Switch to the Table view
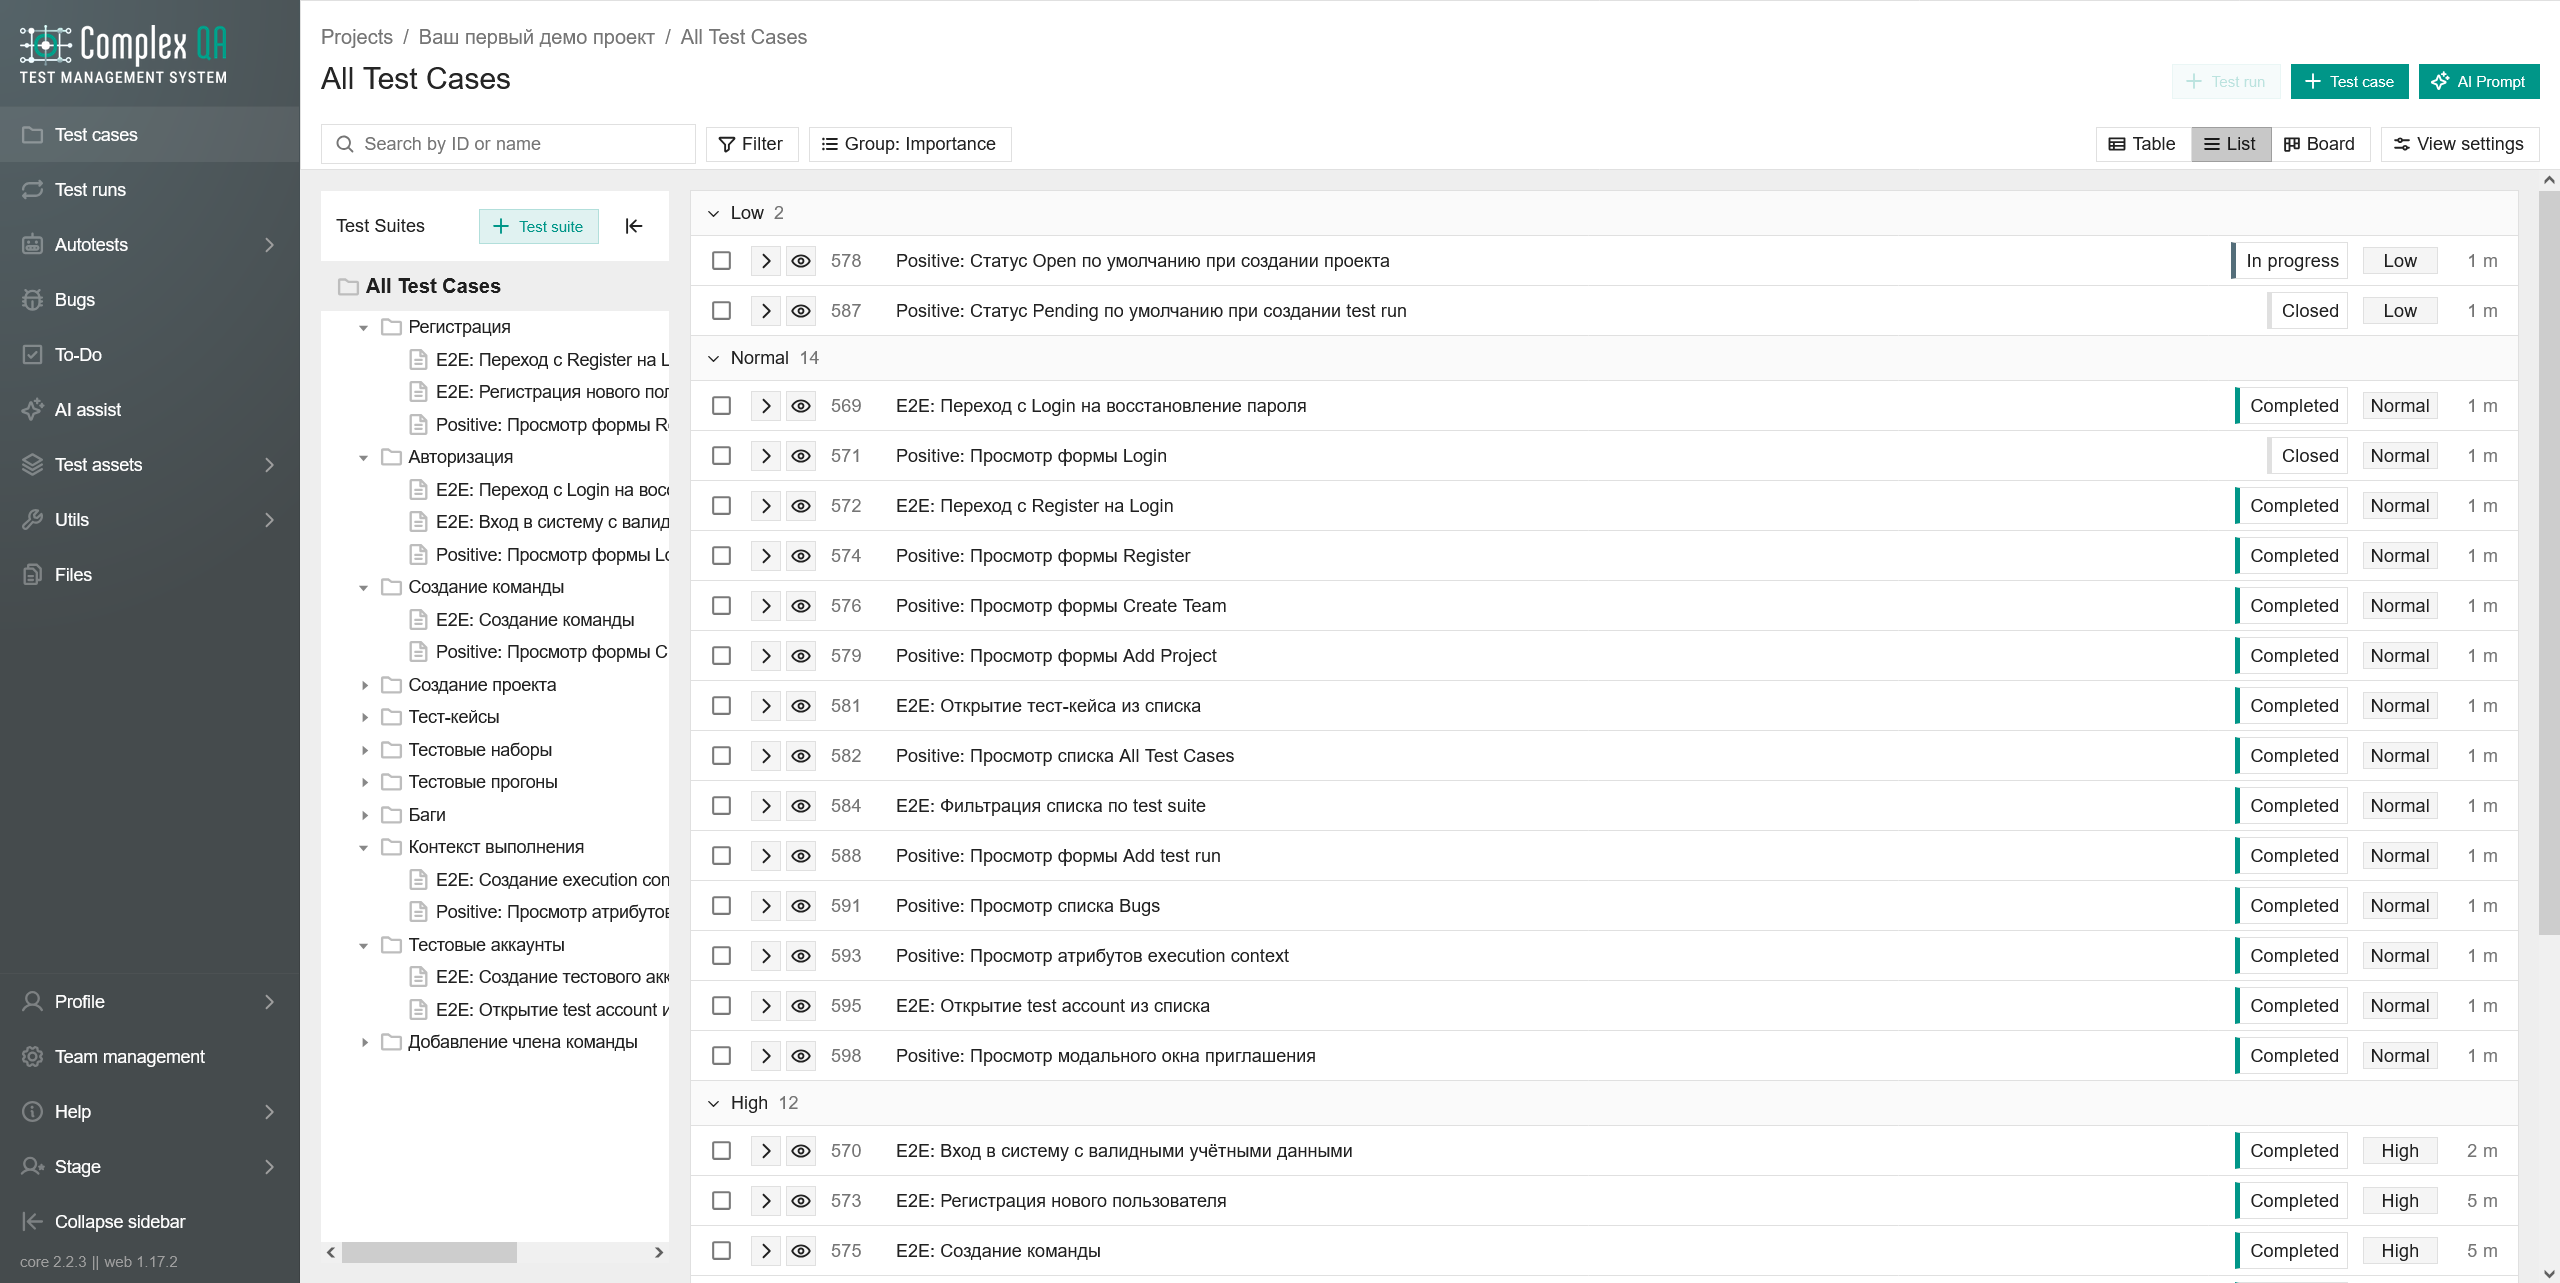The width and height of the screenshot is (2560, 1283). click(x=2142, y=144)
